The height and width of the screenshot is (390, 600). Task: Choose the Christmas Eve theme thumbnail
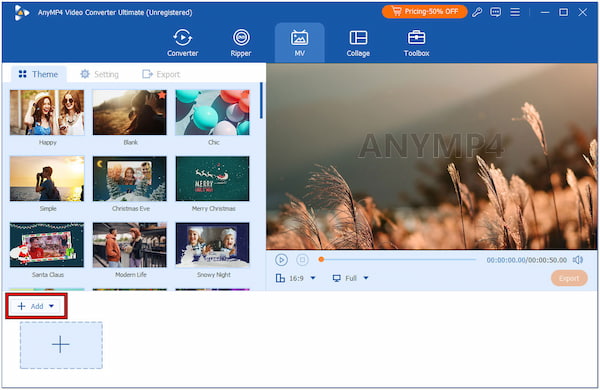[130, 179]
